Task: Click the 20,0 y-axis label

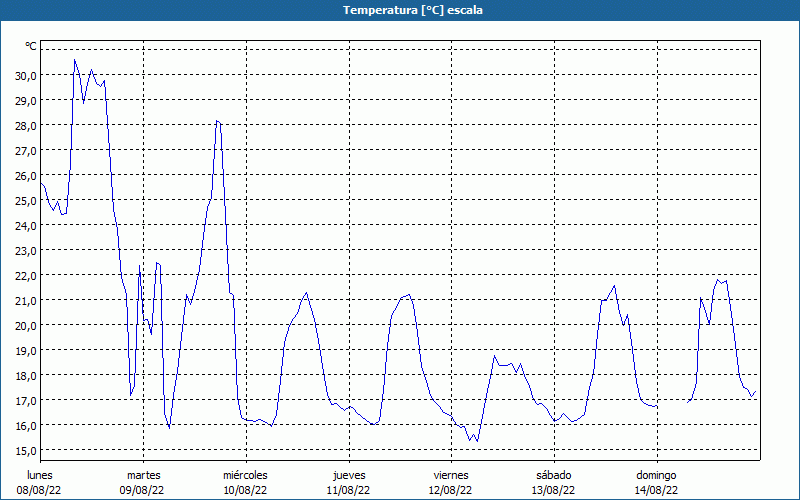Action: coord(26,326)
